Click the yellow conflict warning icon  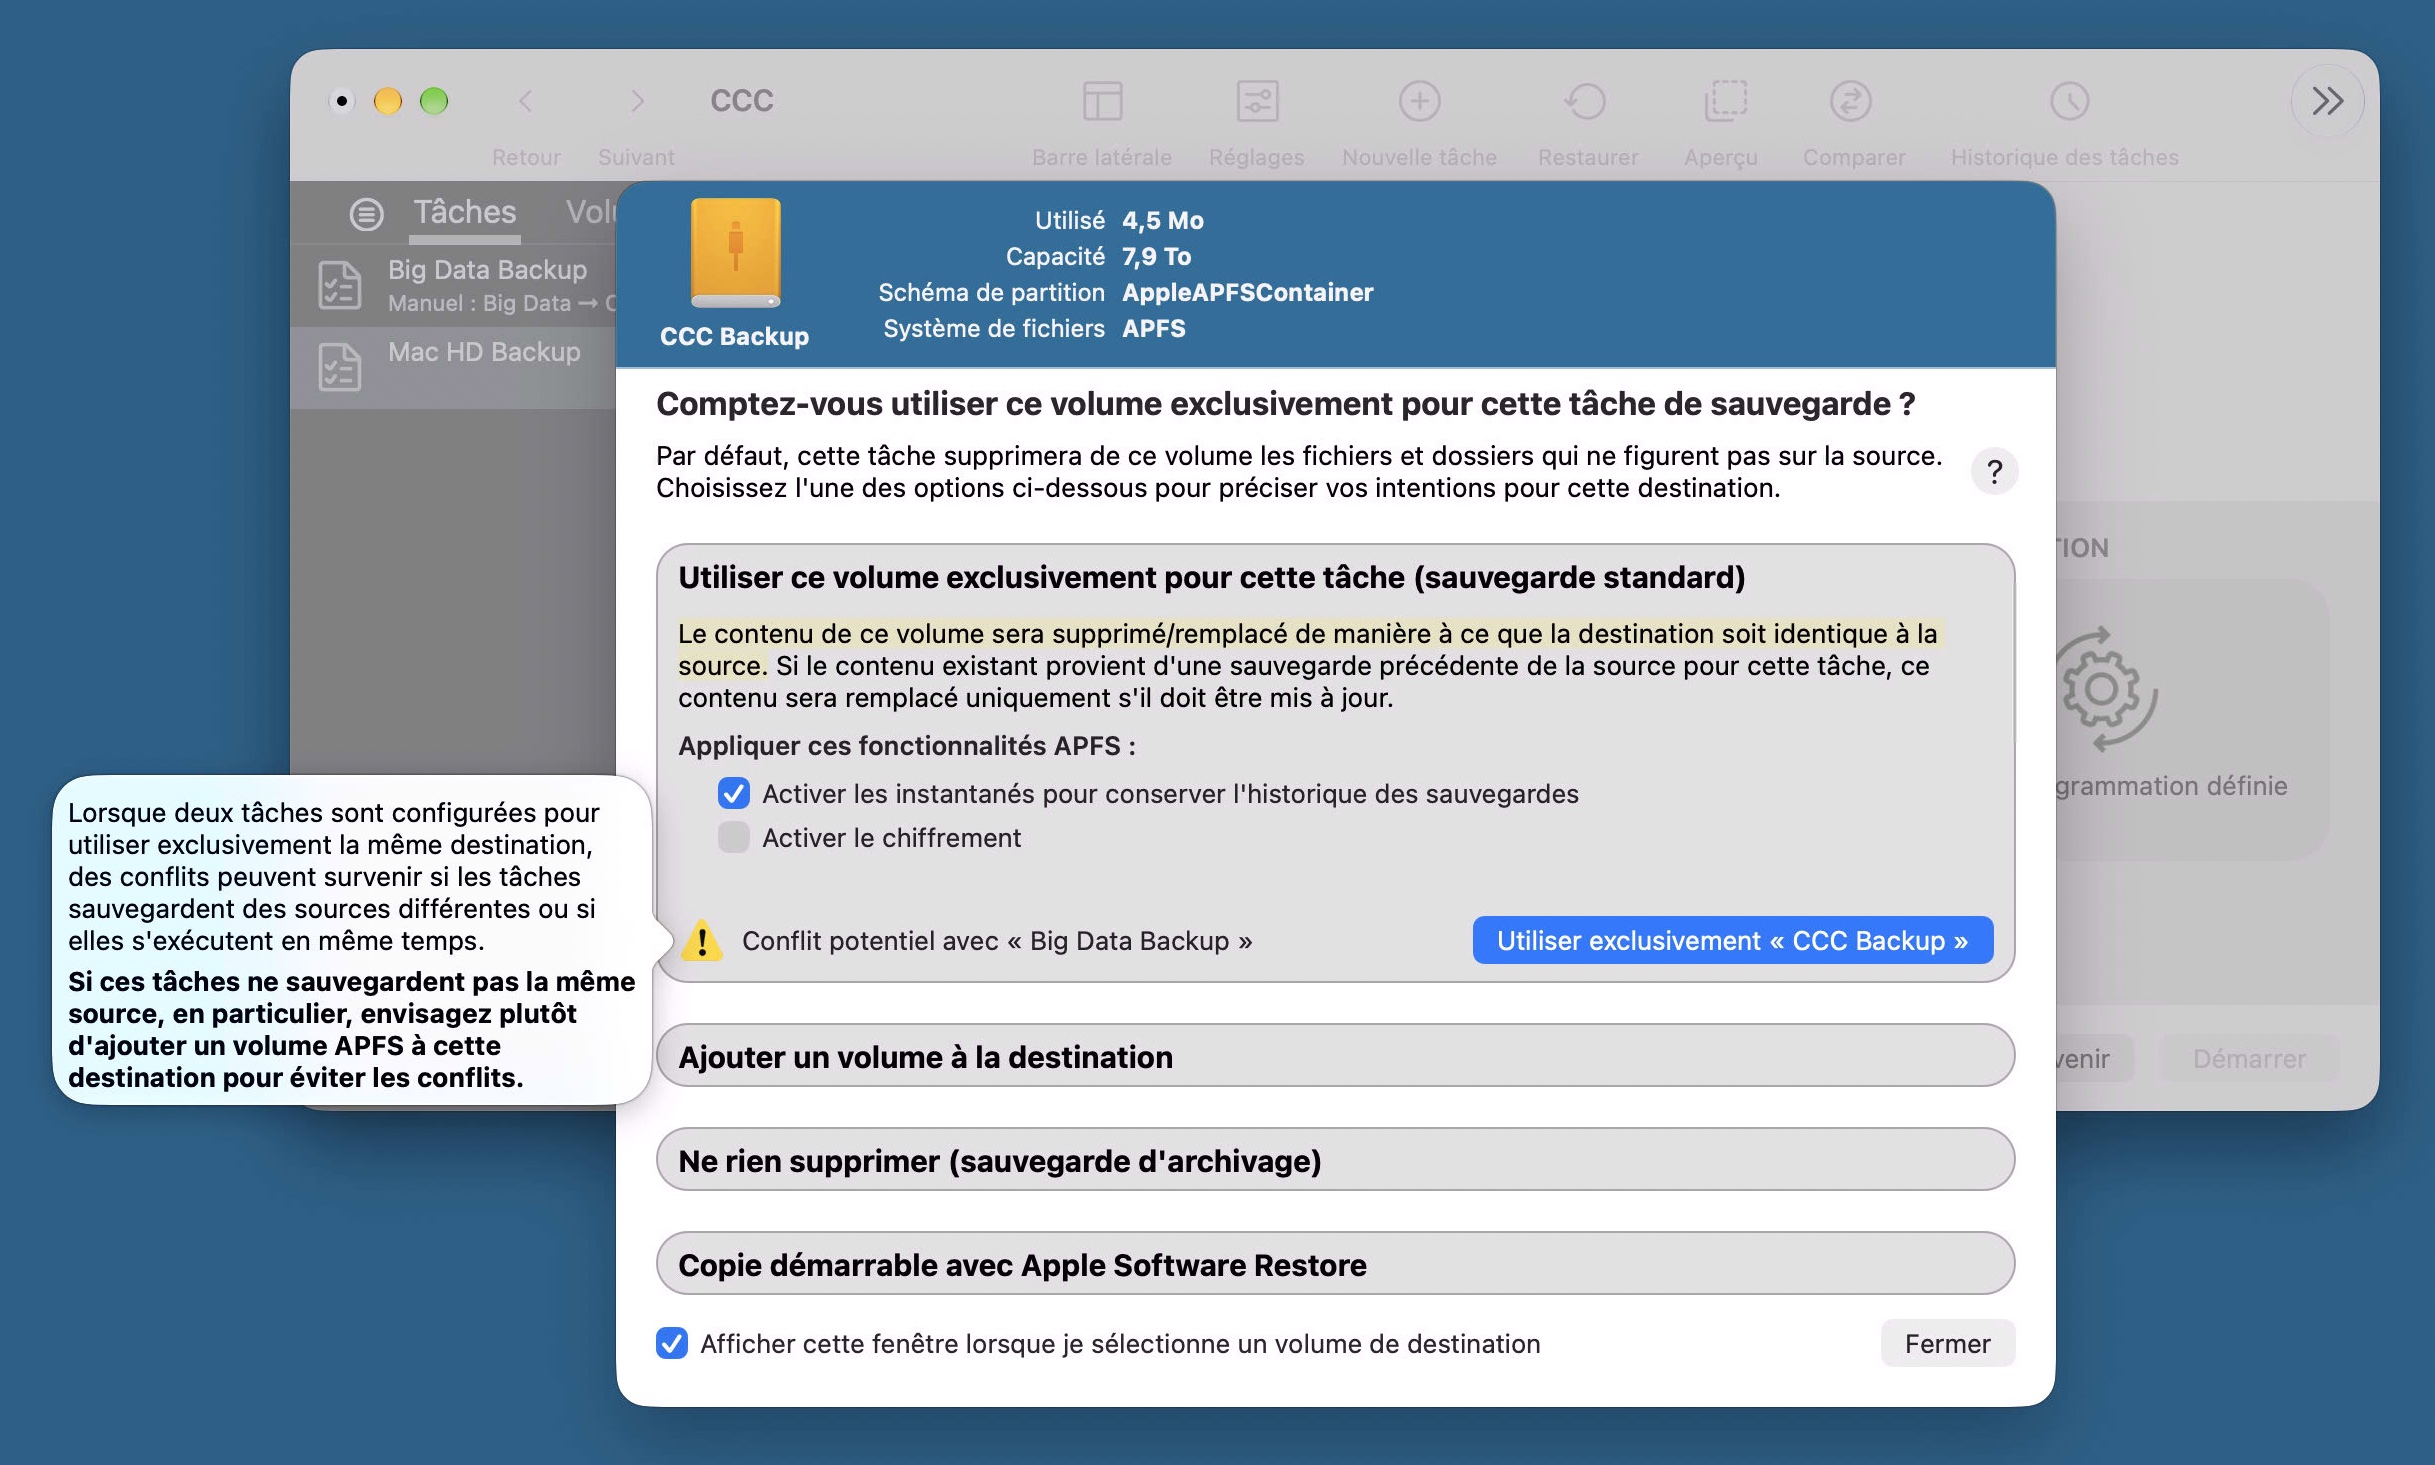point(702,940)
